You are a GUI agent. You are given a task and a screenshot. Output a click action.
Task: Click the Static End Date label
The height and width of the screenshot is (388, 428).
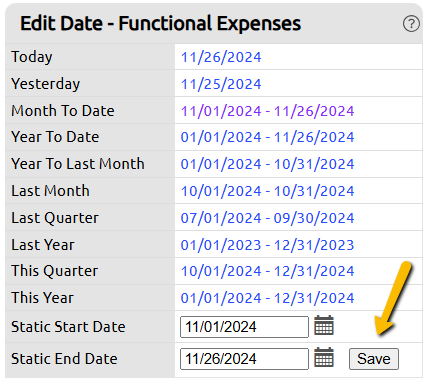[64, 359]
